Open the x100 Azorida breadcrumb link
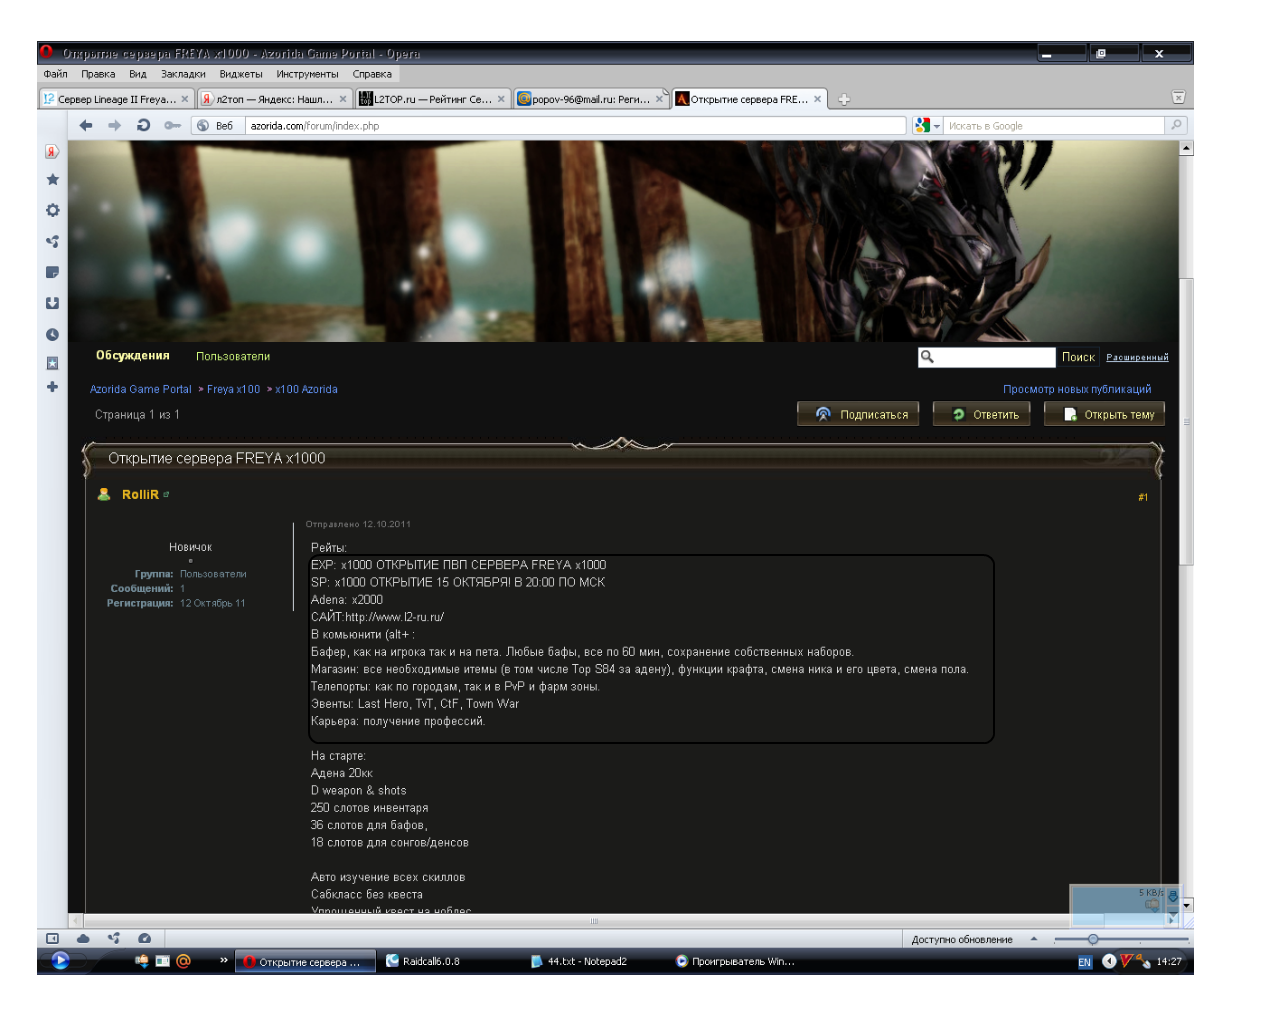The height and width of the screenshot is (1024, 1280). point(306,389)
